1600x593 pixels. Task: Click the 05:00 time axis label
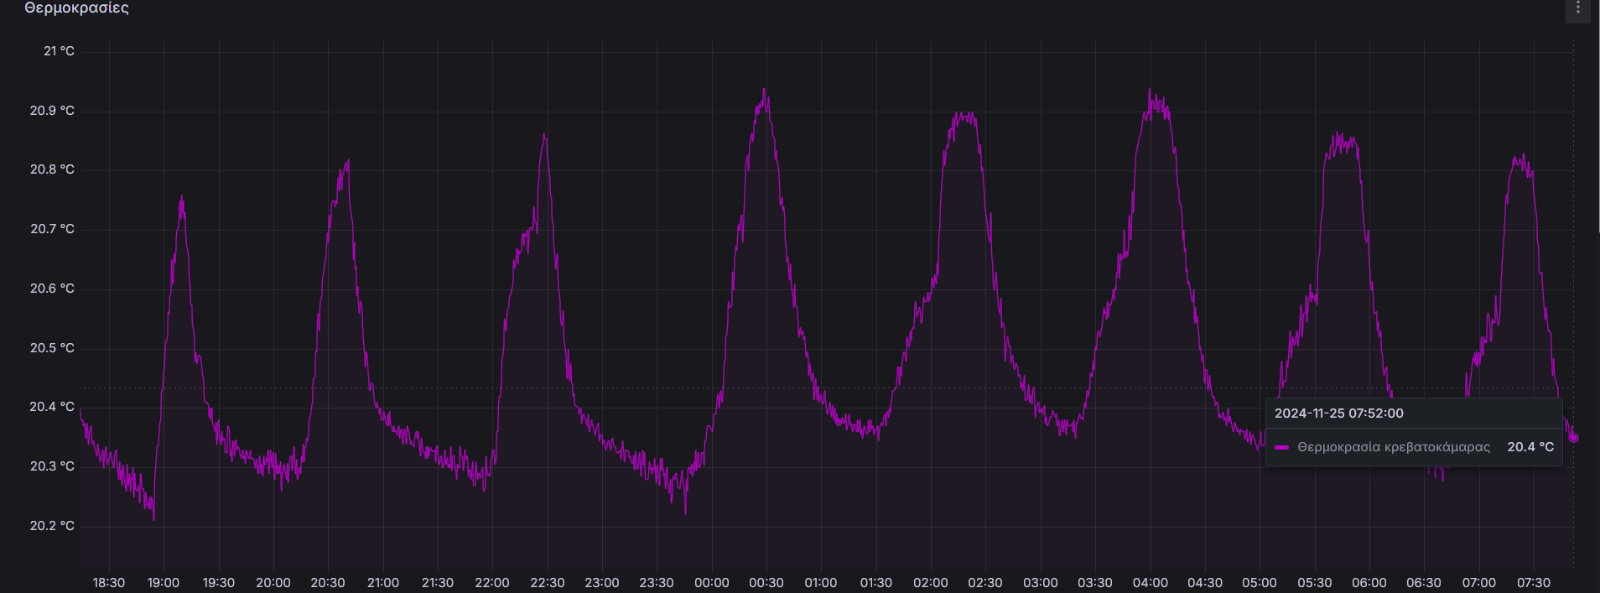1260,583
